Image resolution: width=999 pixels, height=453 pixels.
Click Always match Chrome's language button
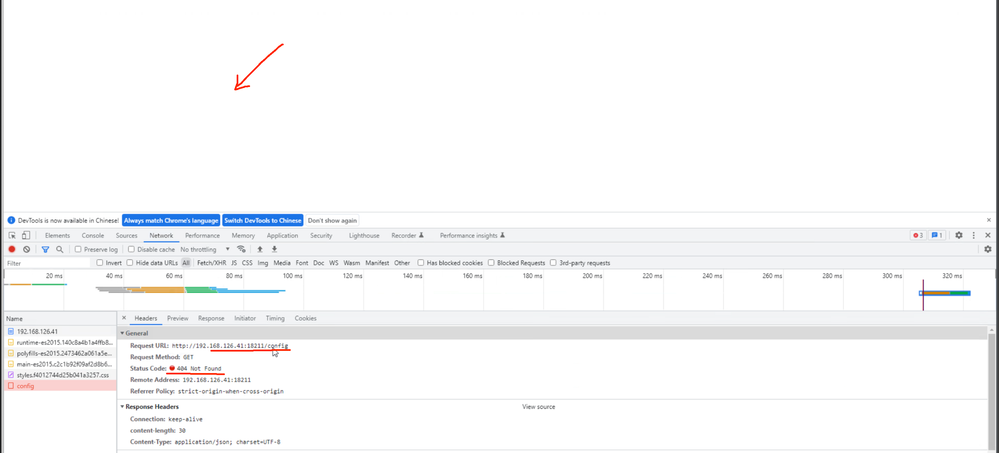171,220
